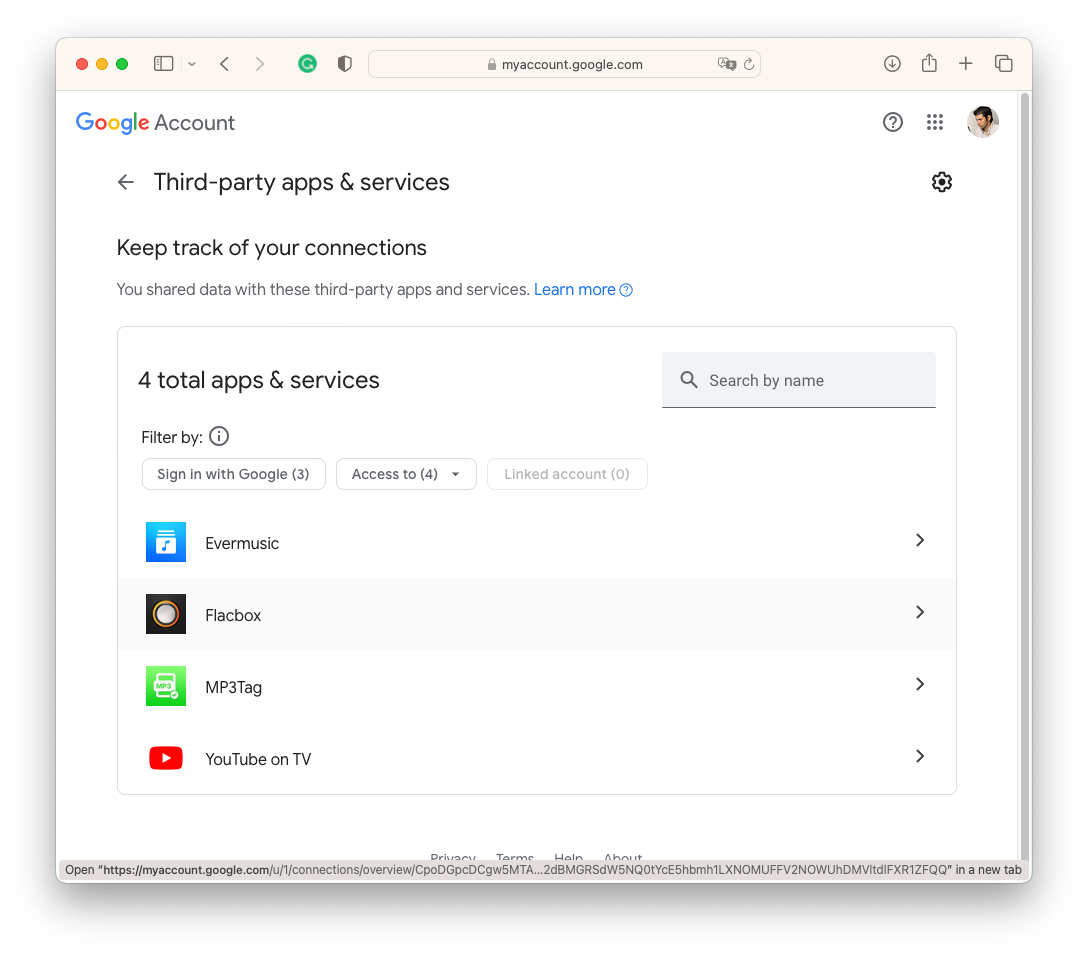
Task: Click the Learn more link
Action: (575, 289)
